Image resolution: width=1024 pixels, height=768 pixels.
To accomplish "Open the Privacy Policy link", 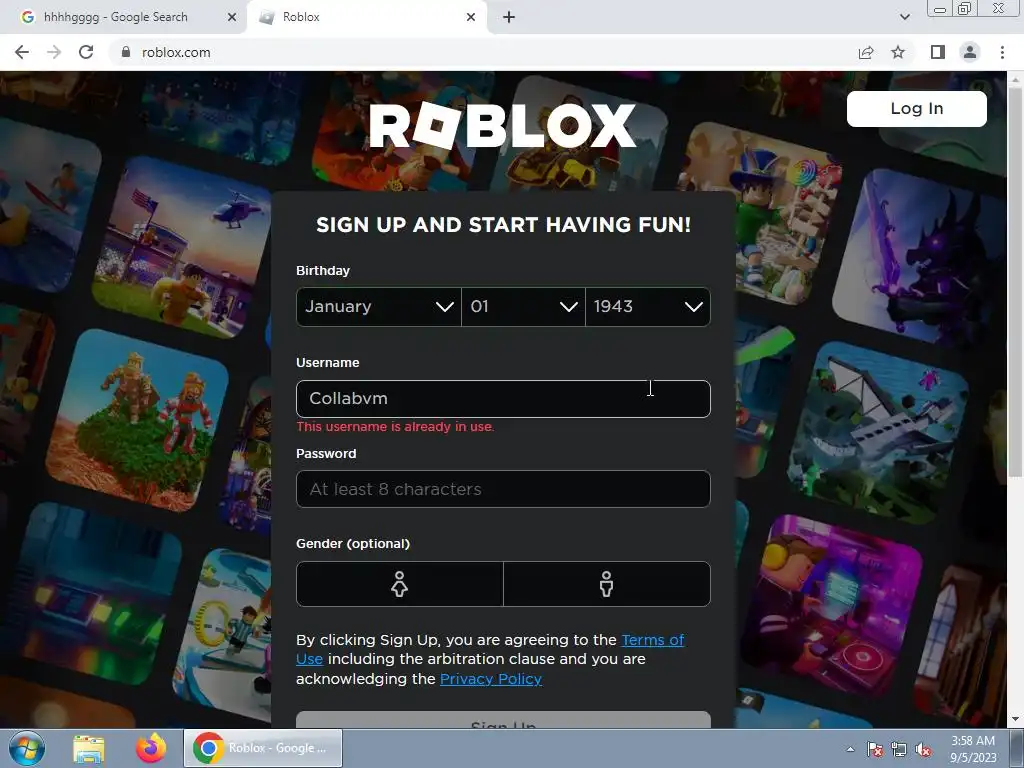I will pyautogui.click(x=490, y=679).
